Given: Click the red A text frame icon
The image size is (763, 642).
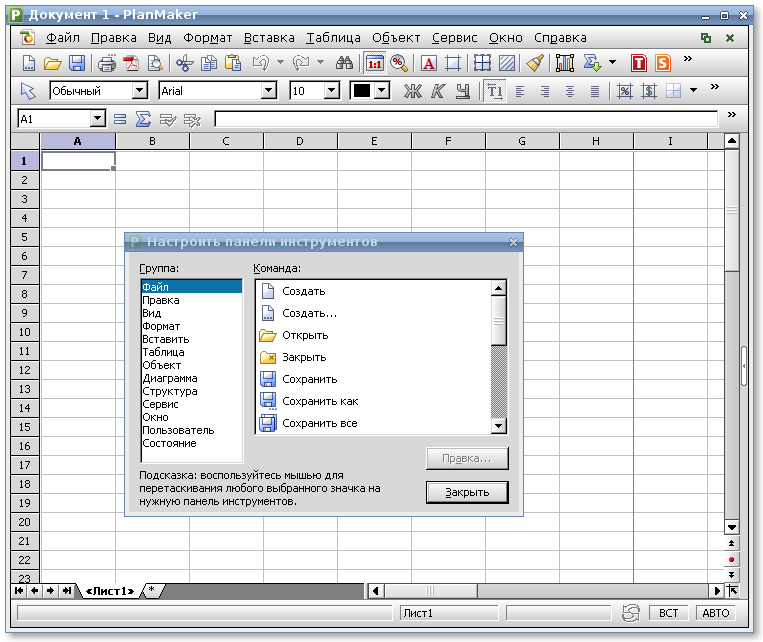Looking at the screenshot, I should [428, 63].
